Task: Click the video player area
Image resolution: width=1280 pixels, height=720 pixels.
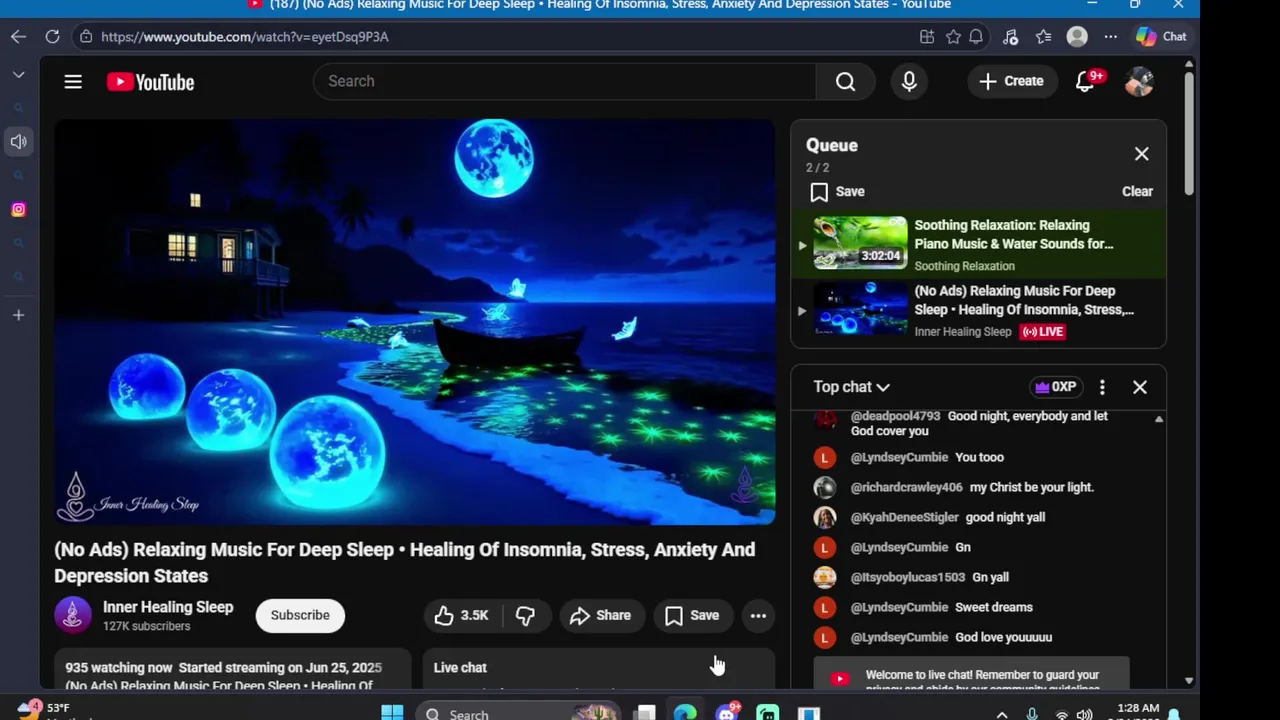Action: pos(414,322)
